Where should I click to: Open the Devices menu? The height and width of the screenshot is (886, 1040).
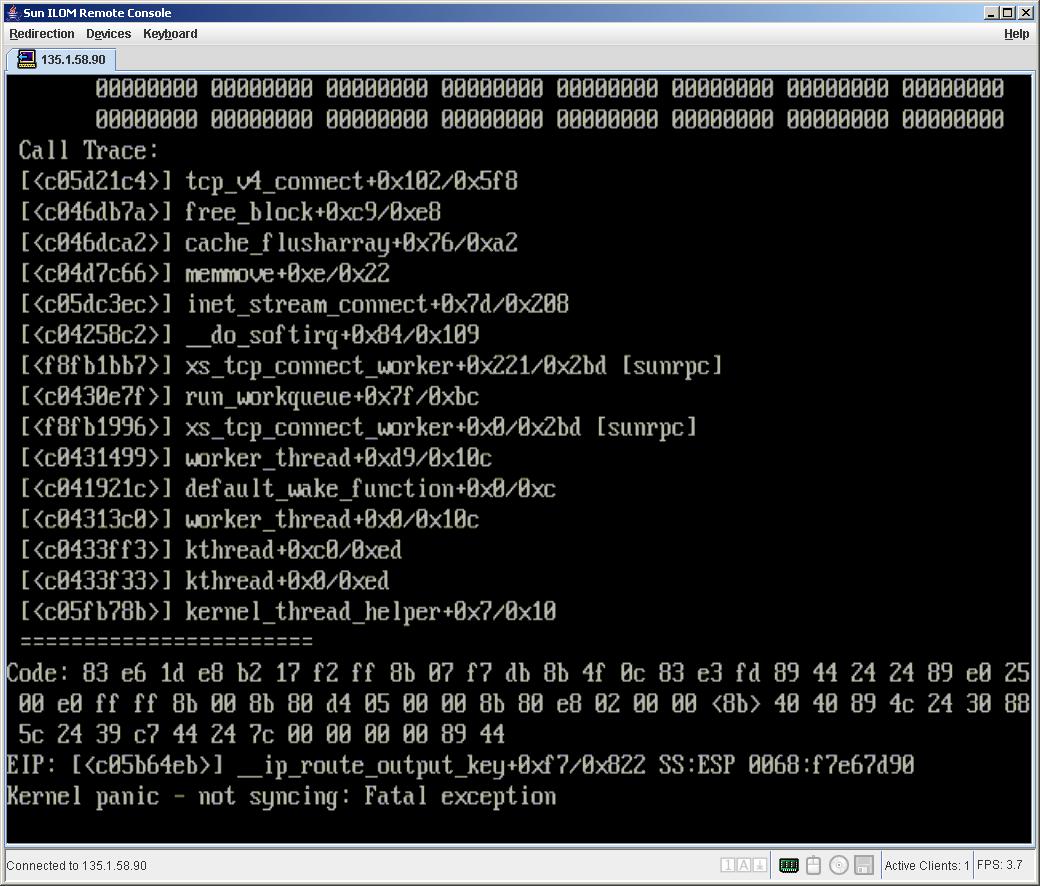[108, 34]
